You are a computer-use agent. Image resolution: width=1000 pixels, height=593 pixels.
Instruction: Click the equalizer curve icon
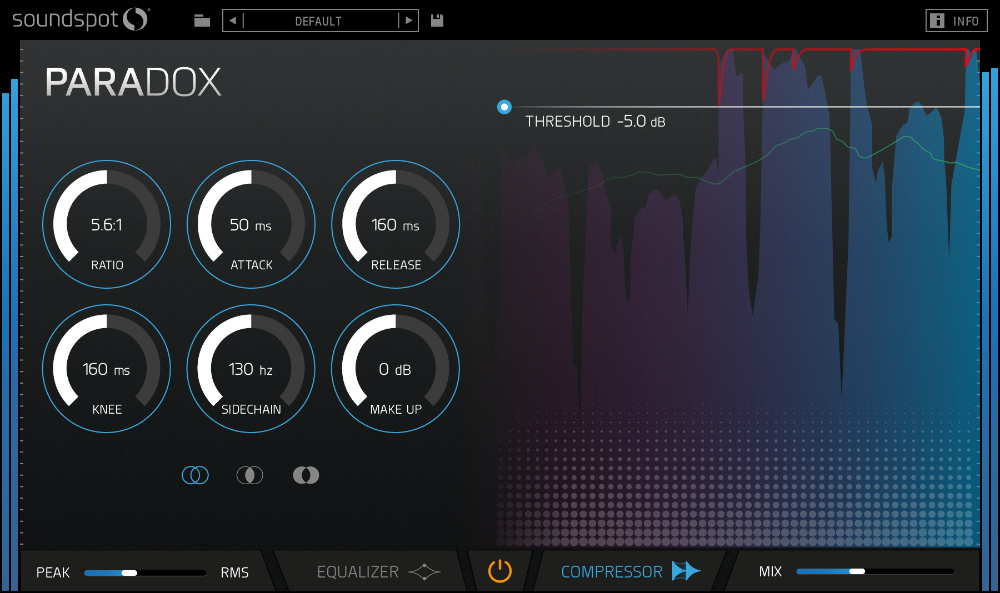pos(425,572)
